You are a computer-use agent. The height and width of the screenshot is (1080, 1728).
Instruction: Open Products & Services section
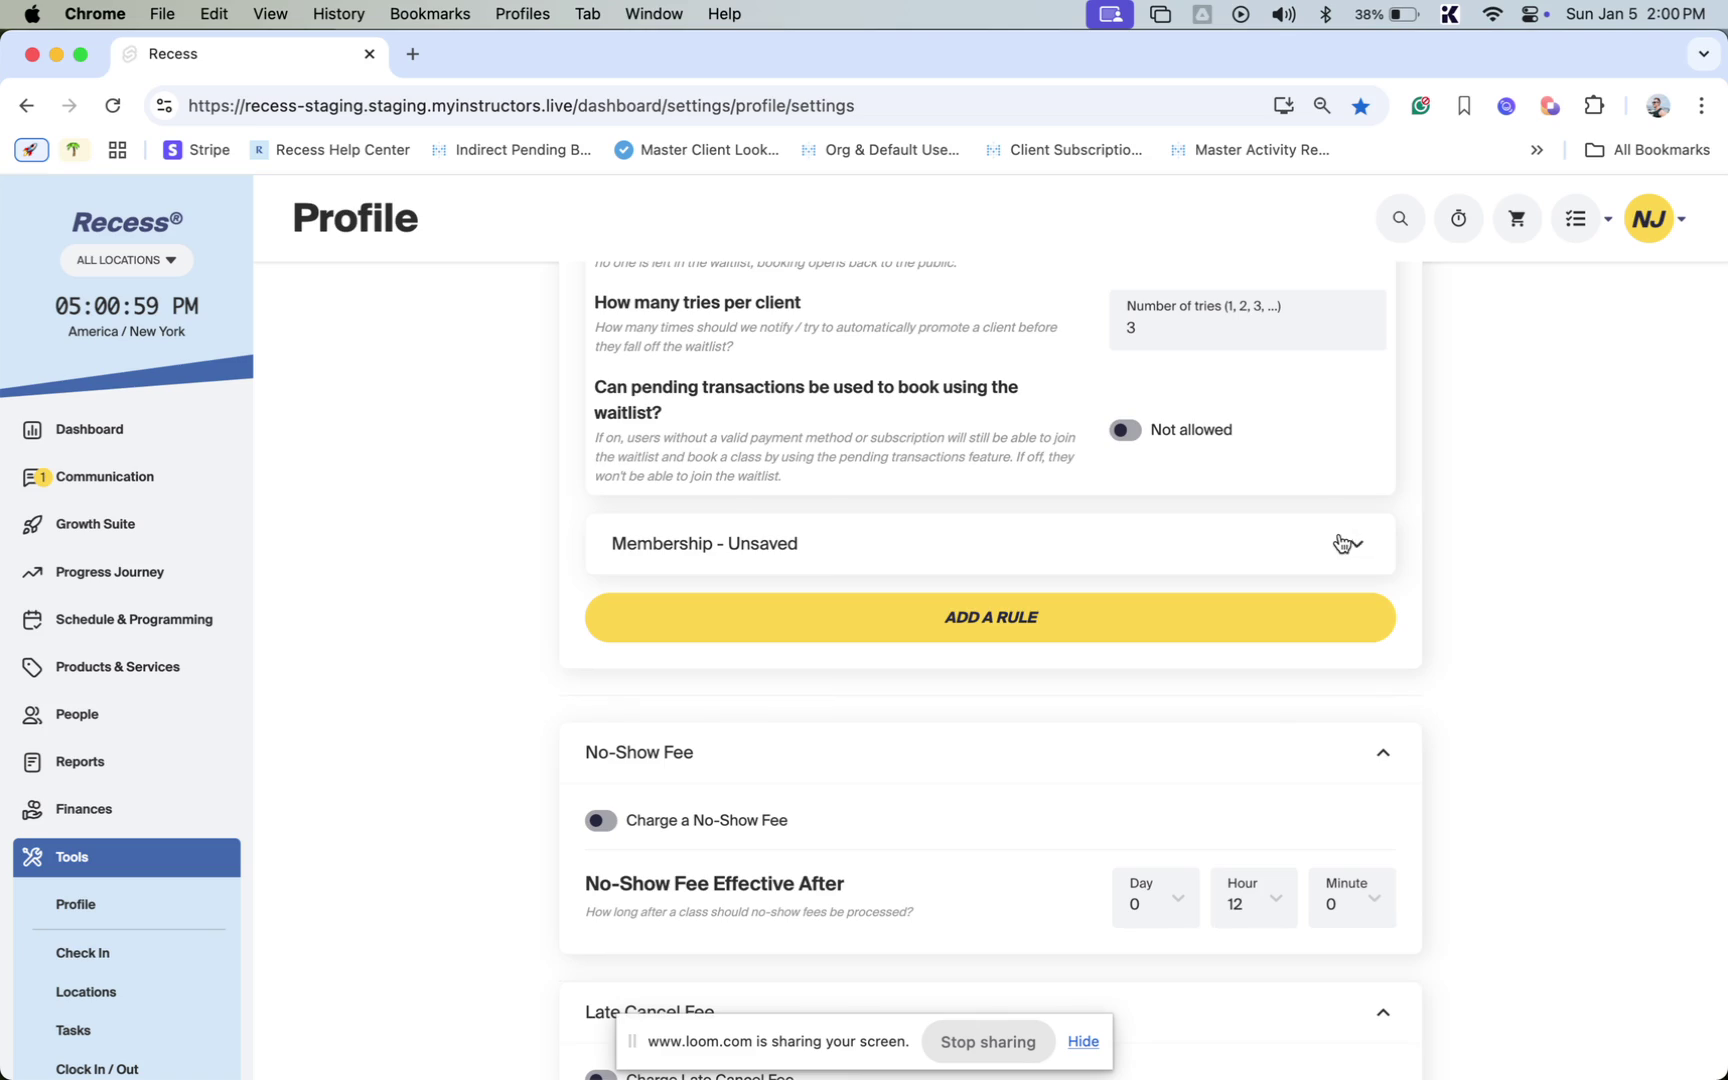tap(117, 667)
